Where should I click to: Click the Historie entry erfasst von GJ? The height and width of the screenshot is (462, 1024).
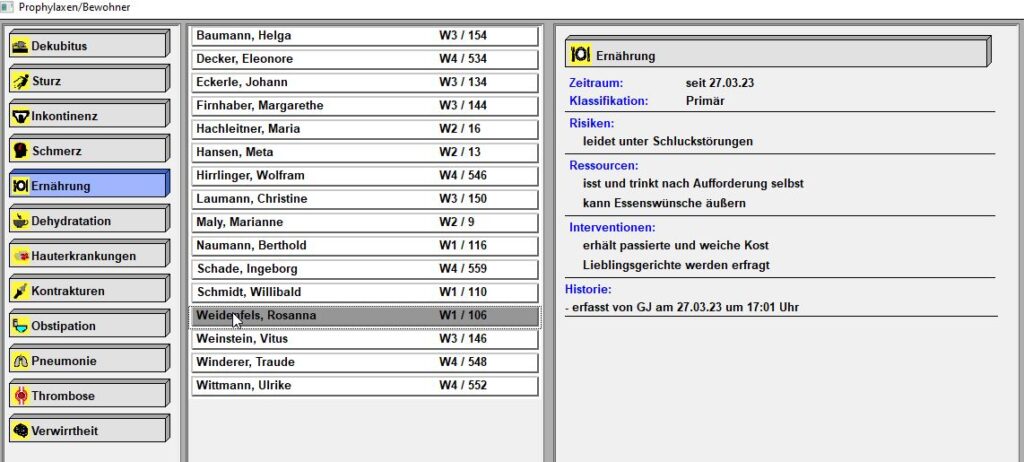click(x=682, y=307)
